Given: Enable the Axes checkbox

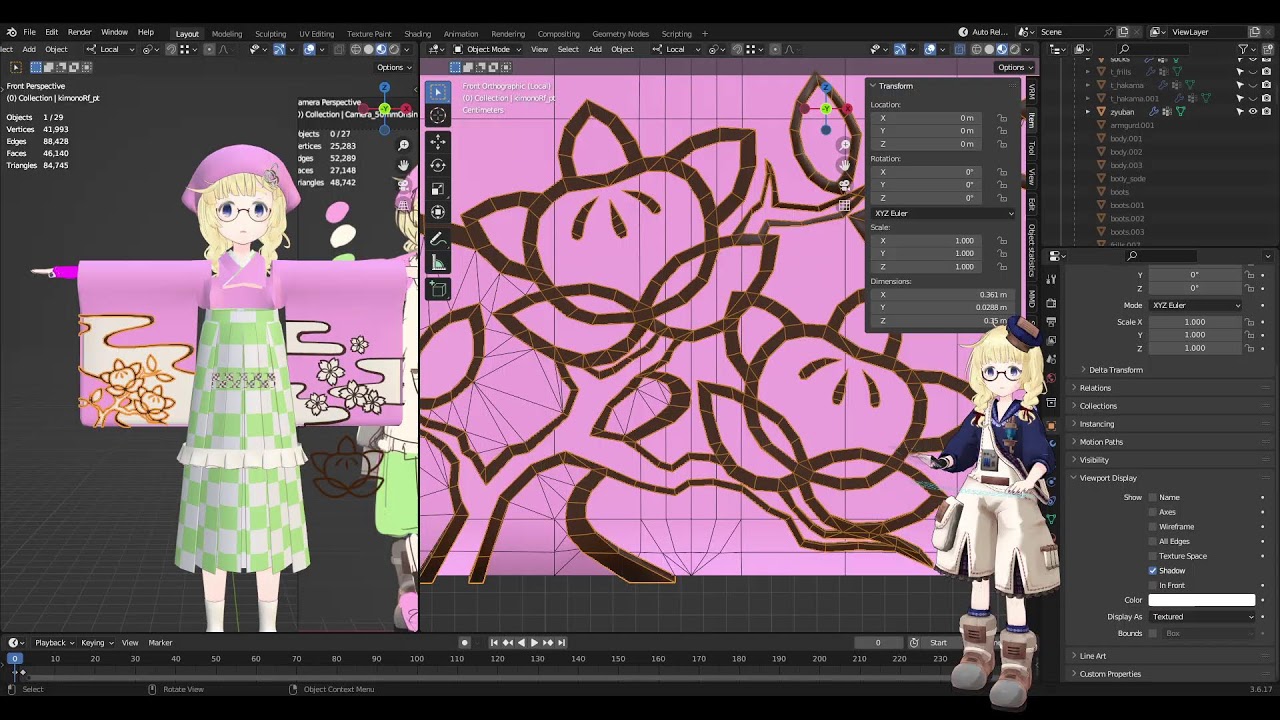Looking at the screenshot, I should (1152, 512).
